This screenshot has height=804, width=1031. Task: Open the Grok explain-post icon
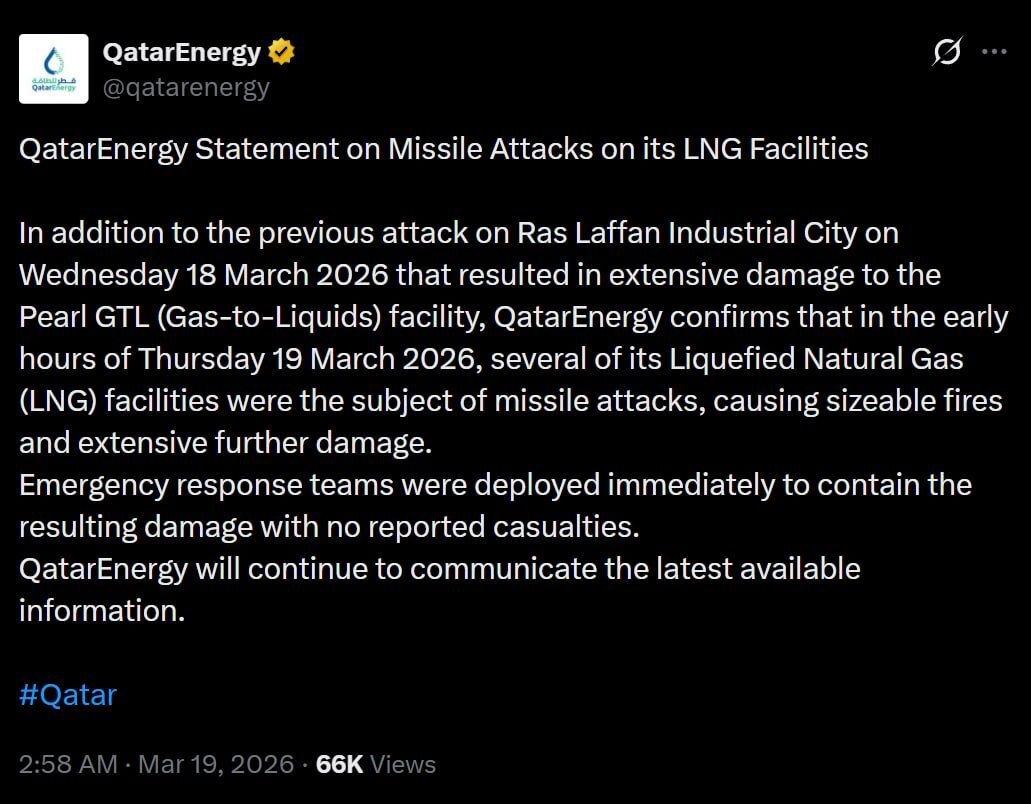[x=946, y=52]
